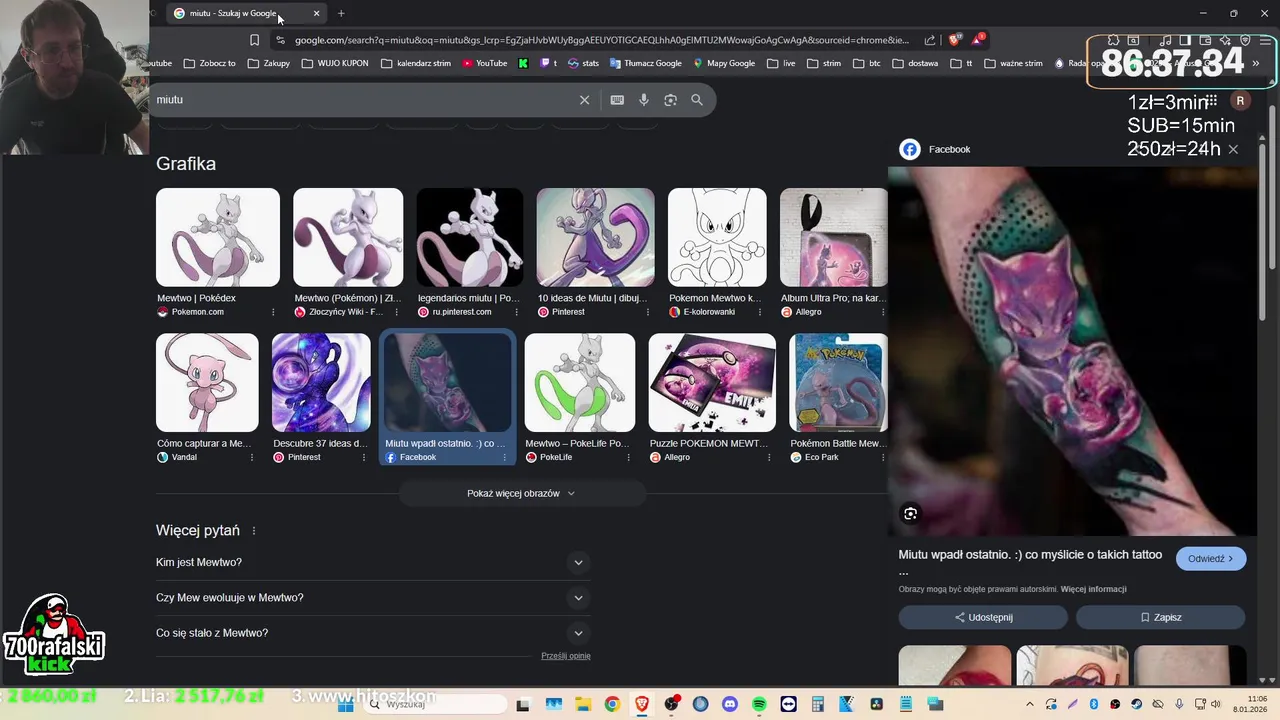Open the Tłumacz Google bookmark
Image resolution: width=1280 pixels, height=720 pixels.
645,63
